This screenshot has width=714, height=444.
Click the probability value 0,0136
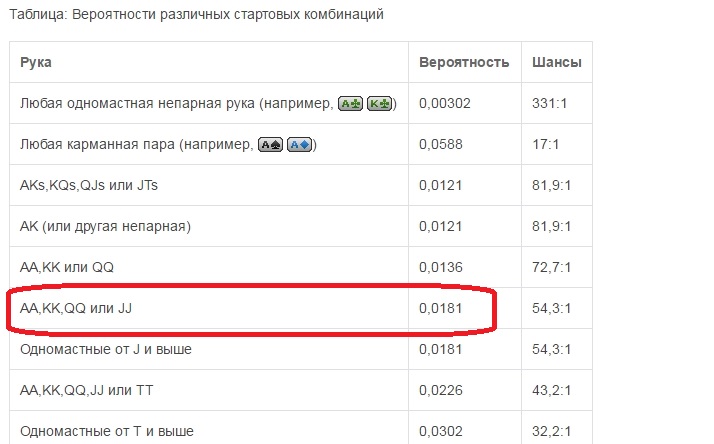pos(440,267)
